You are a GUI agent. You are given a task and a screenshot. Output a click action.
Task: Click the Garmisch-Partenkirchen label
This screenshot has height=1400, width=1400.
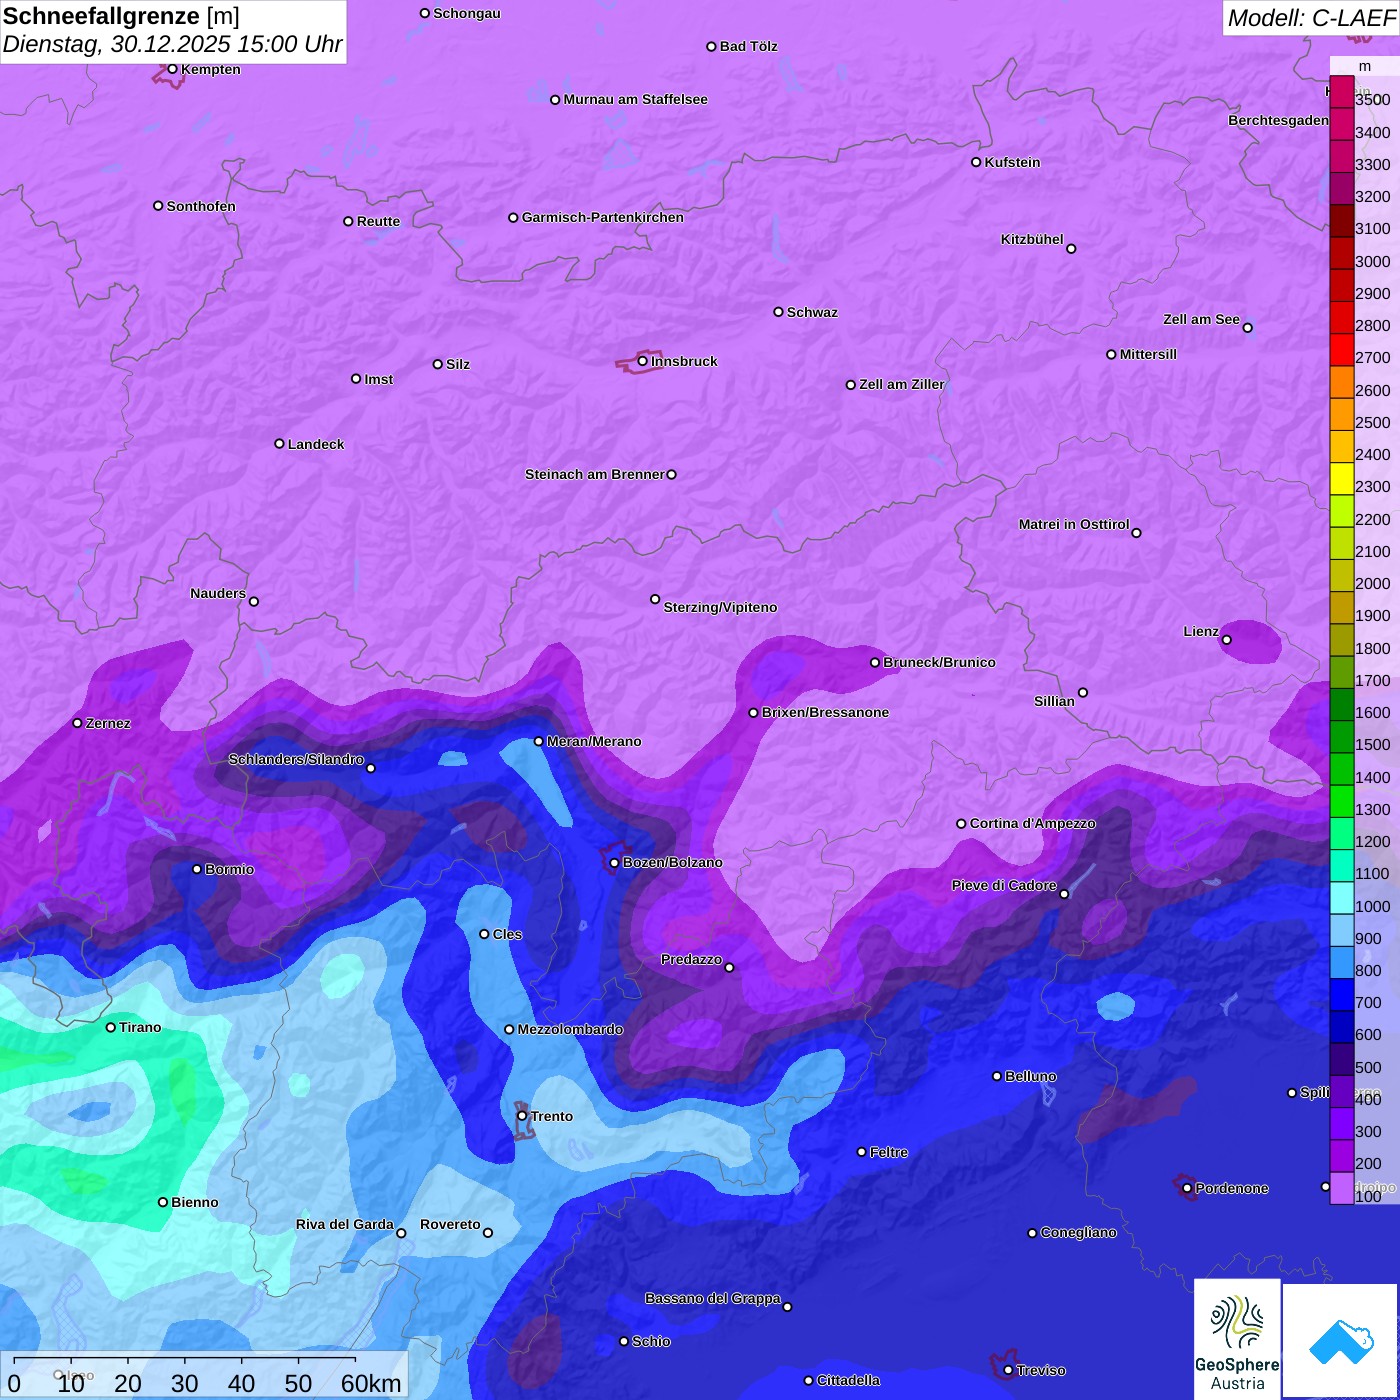pos(603,217)
